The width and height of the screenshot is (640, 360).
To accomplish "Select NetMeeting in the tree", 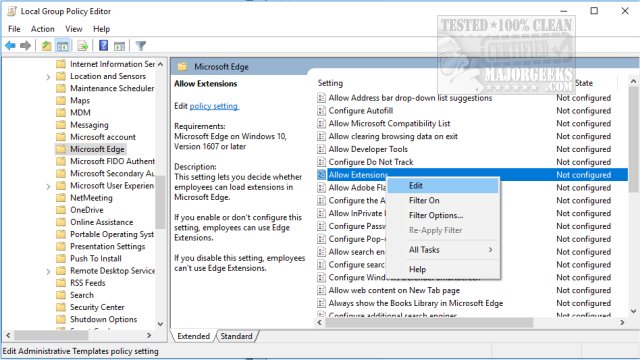I will coord(91,198).
